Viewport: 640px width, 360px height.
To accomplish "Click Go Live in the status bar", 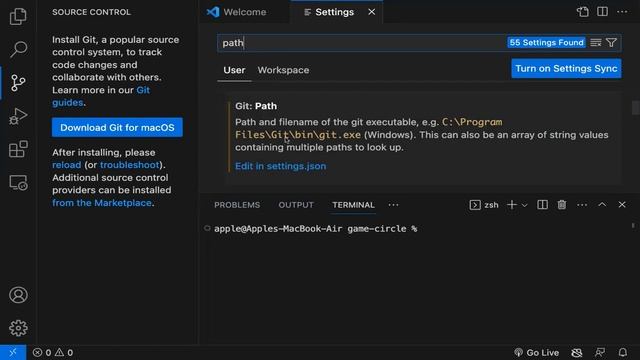I will tap(536, 352).
